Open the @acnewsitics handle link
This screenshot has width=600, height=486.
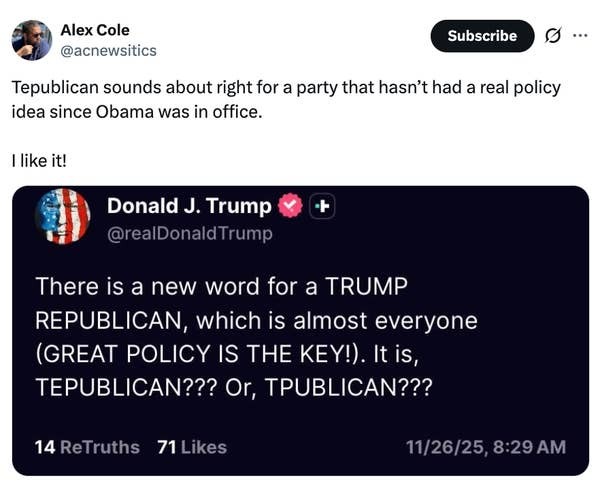(x=108, y=50)
